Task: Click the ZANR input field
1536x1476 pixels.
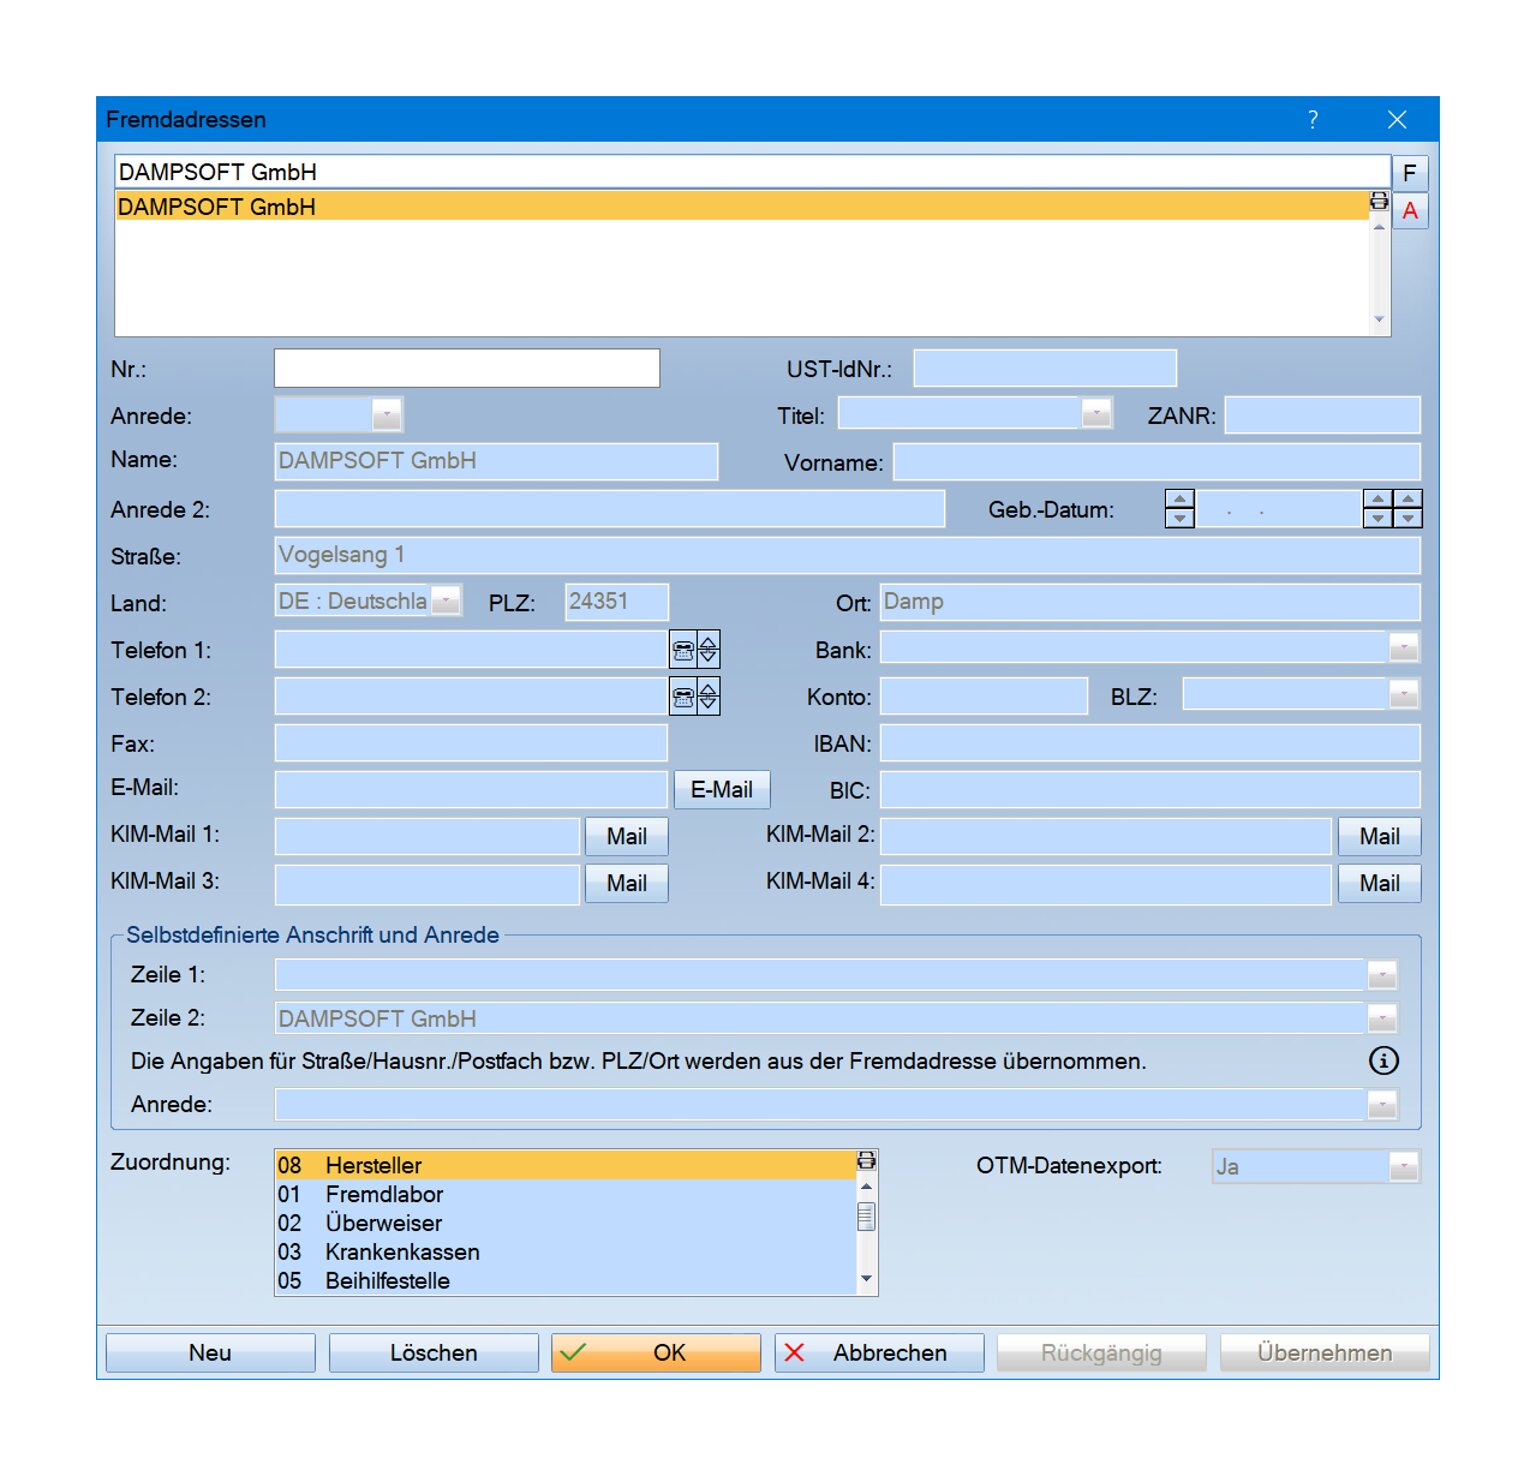Action: point(1323,415)
